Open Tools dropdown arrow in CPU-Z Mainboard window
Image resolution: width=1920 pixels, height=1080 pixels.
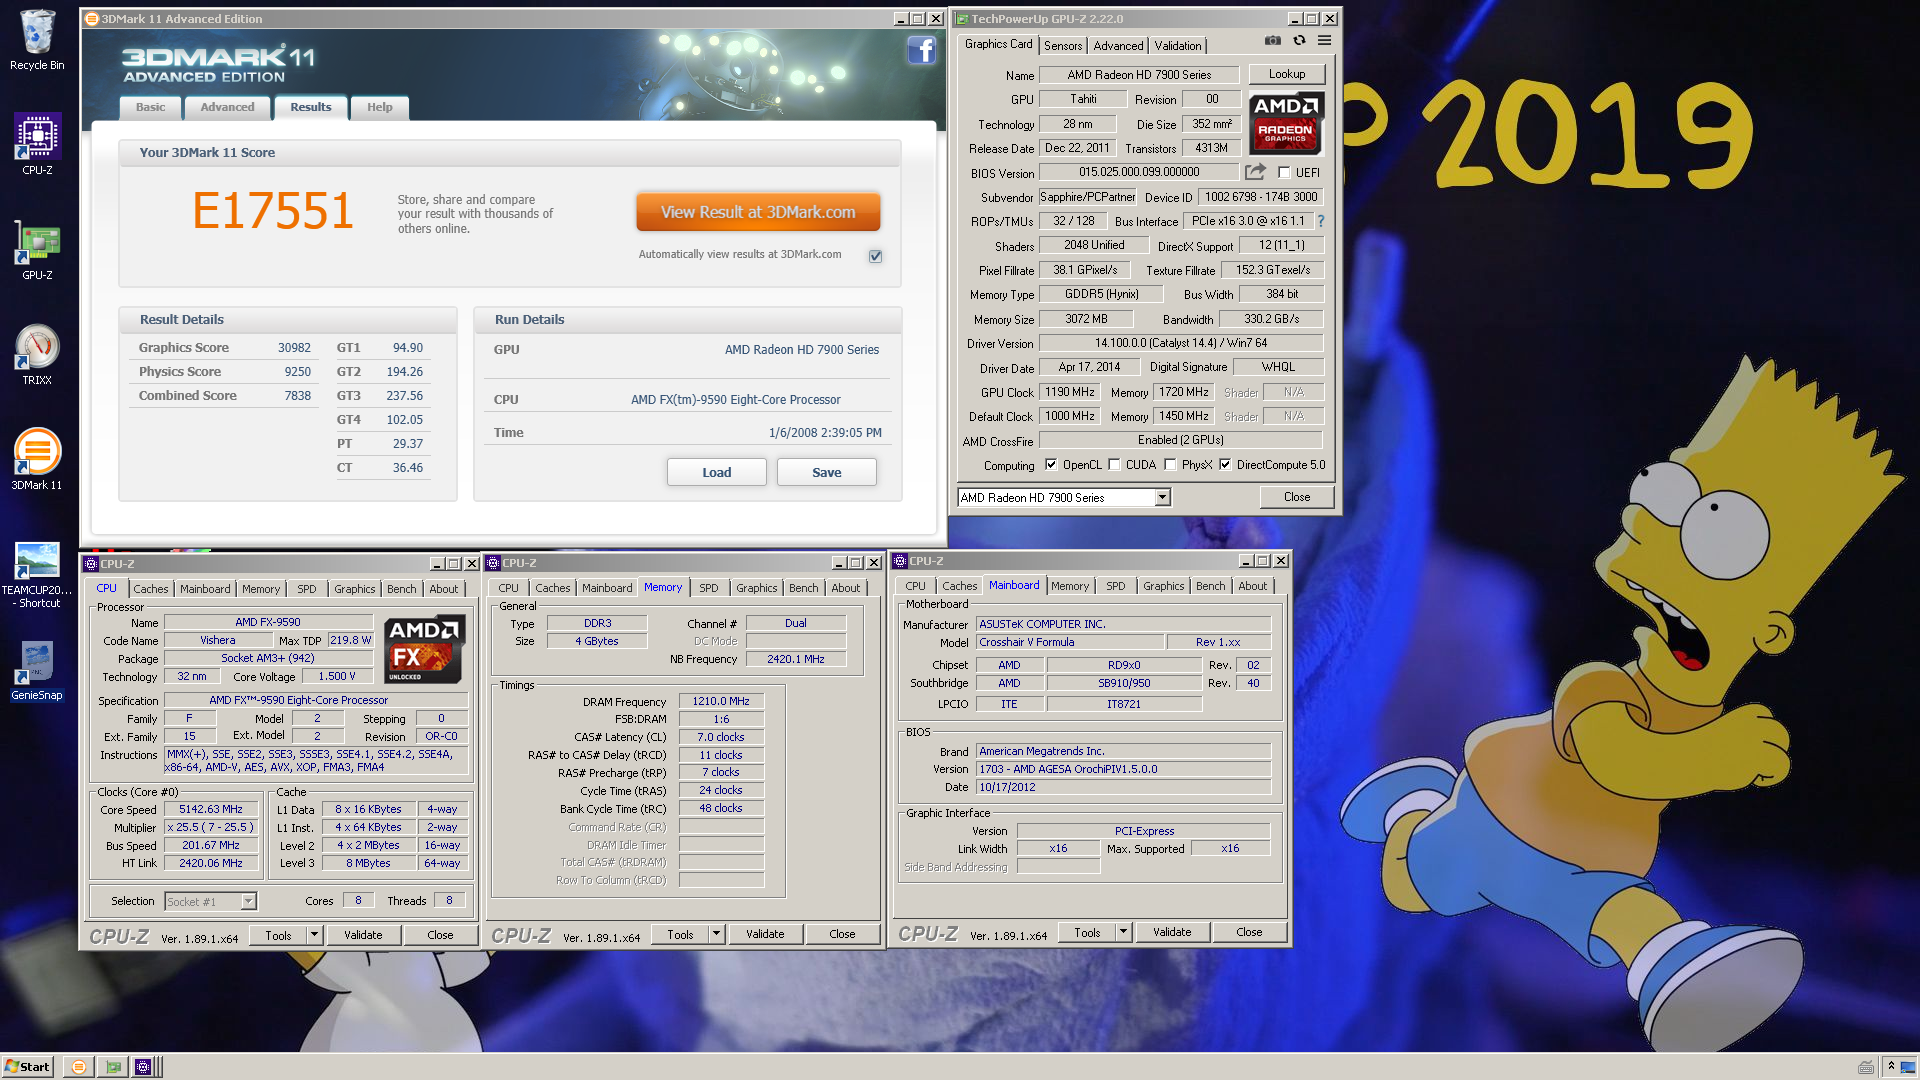(1123, 932)
